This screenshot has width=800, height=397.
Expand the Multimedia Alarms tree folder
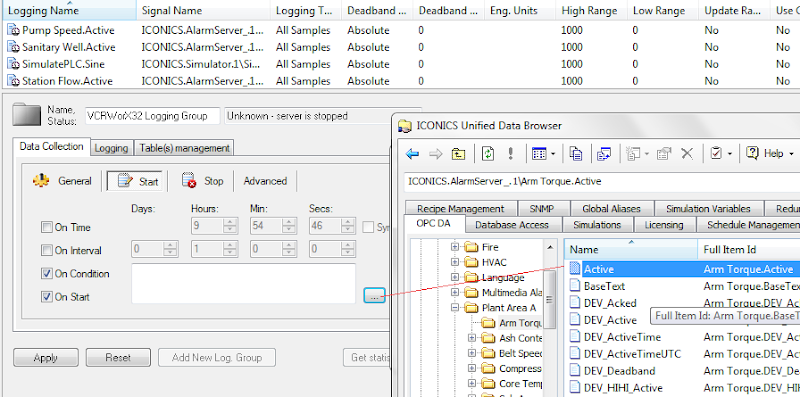[x=455, y=292]
